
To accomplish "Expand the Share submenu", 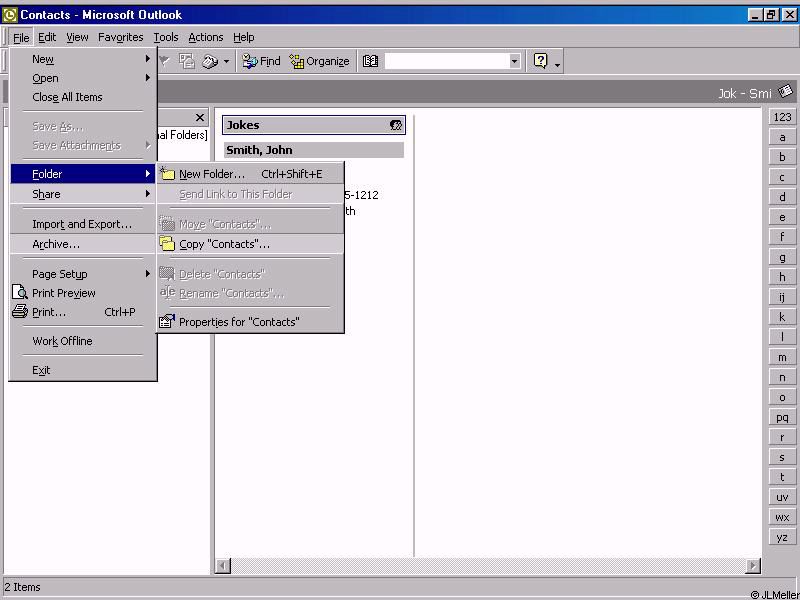I will 83,194.
